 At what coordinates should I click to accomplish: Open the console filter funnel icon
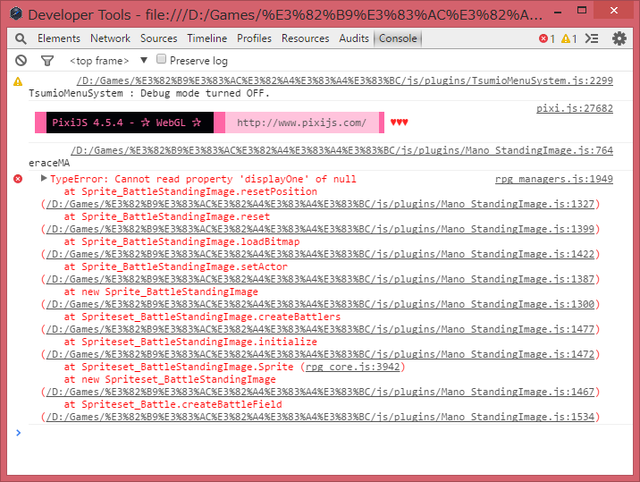47,61
